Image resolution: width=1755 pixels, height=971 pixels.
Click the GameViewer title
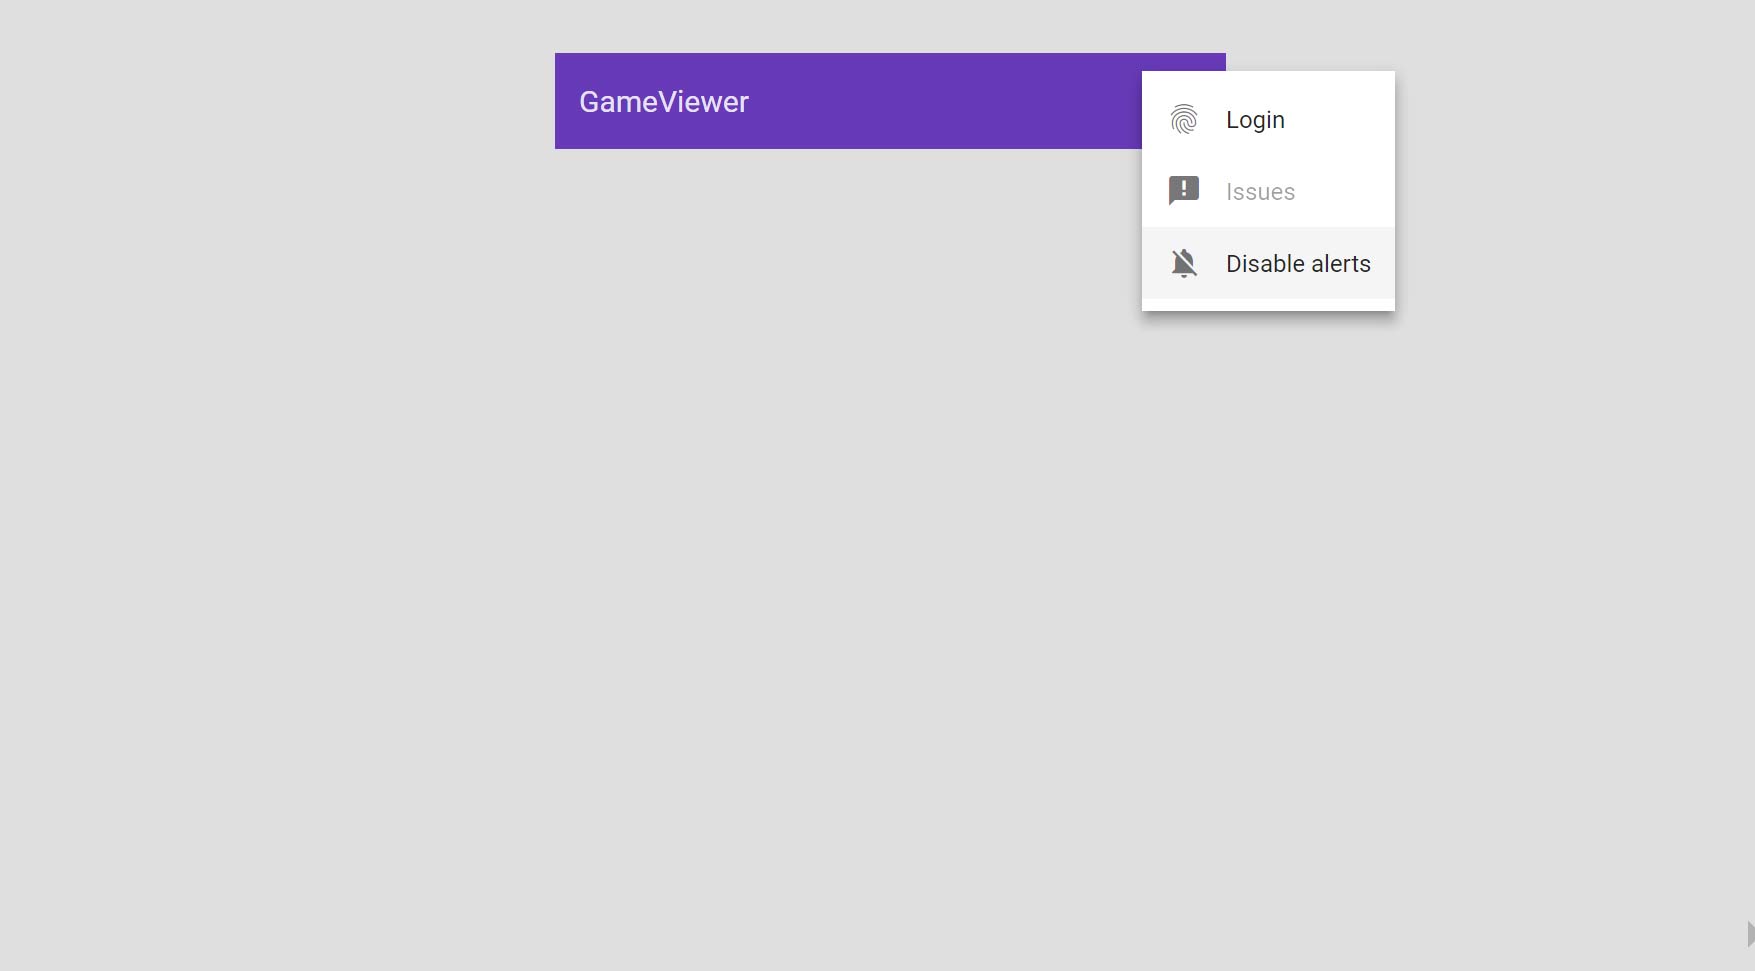(664, 101)
